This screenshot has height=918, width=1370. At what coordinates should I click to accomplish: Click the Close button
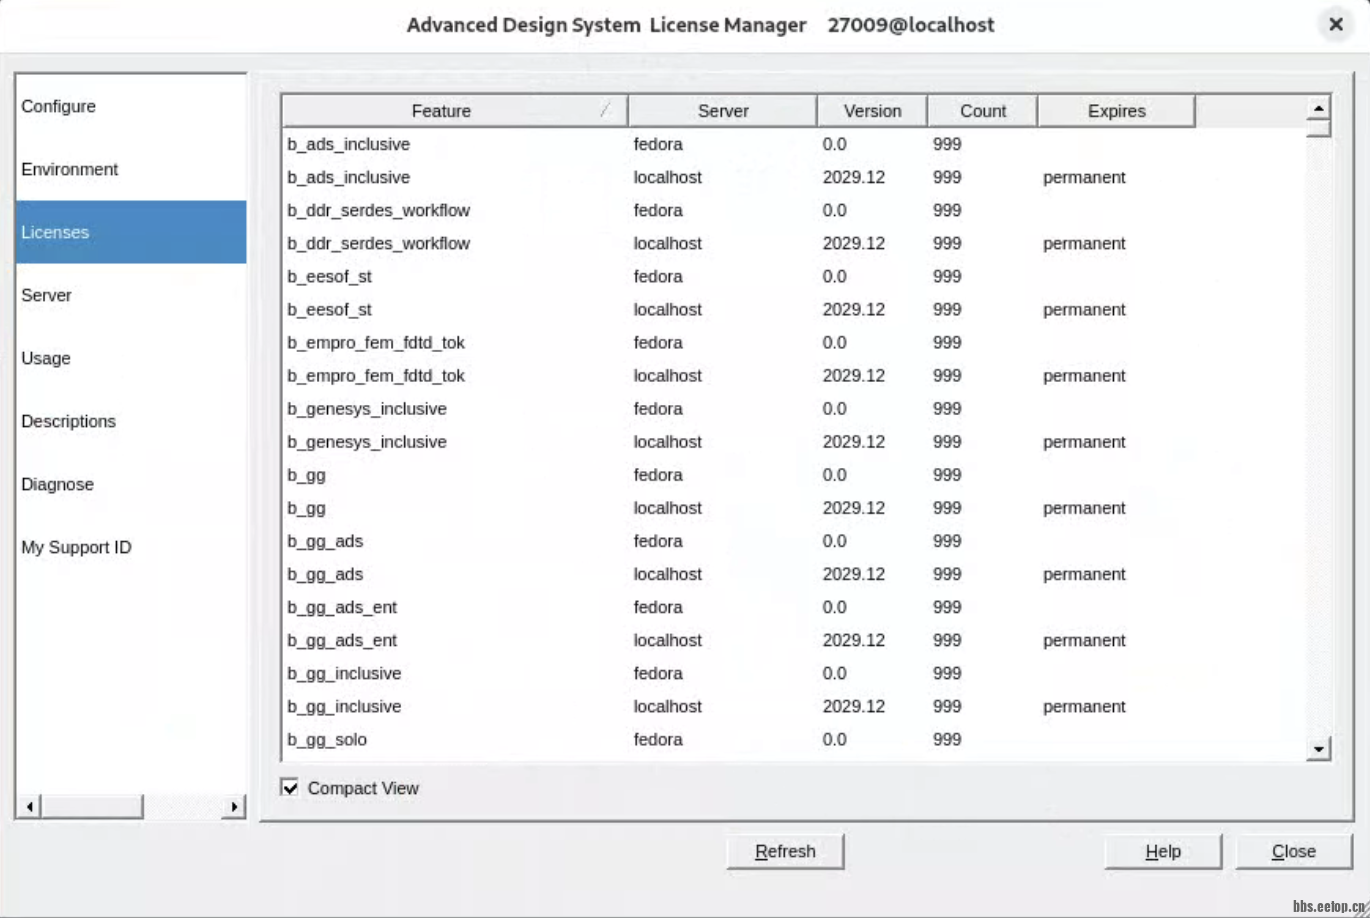[1294, 851]
